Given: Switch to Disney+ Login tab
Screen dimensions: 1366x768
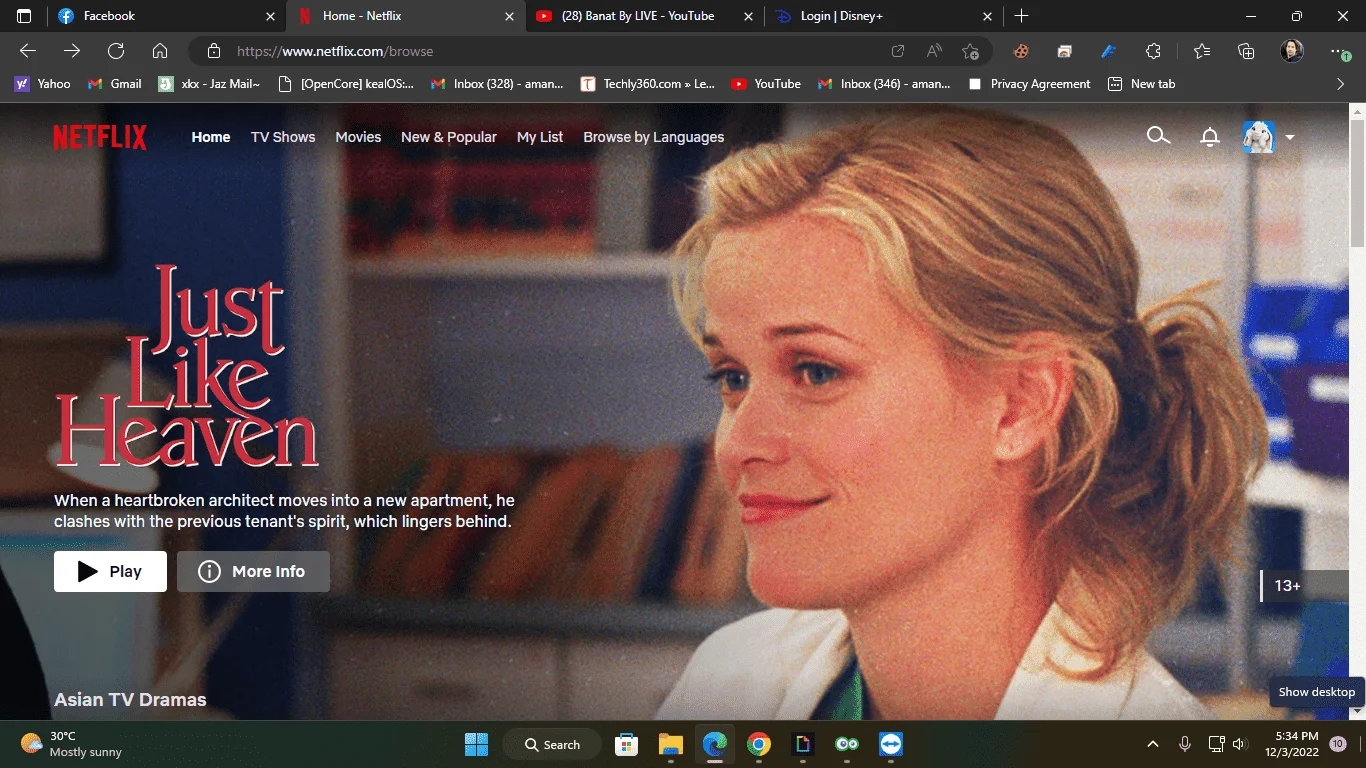Looking at the screenshot, I should point(884,16).
